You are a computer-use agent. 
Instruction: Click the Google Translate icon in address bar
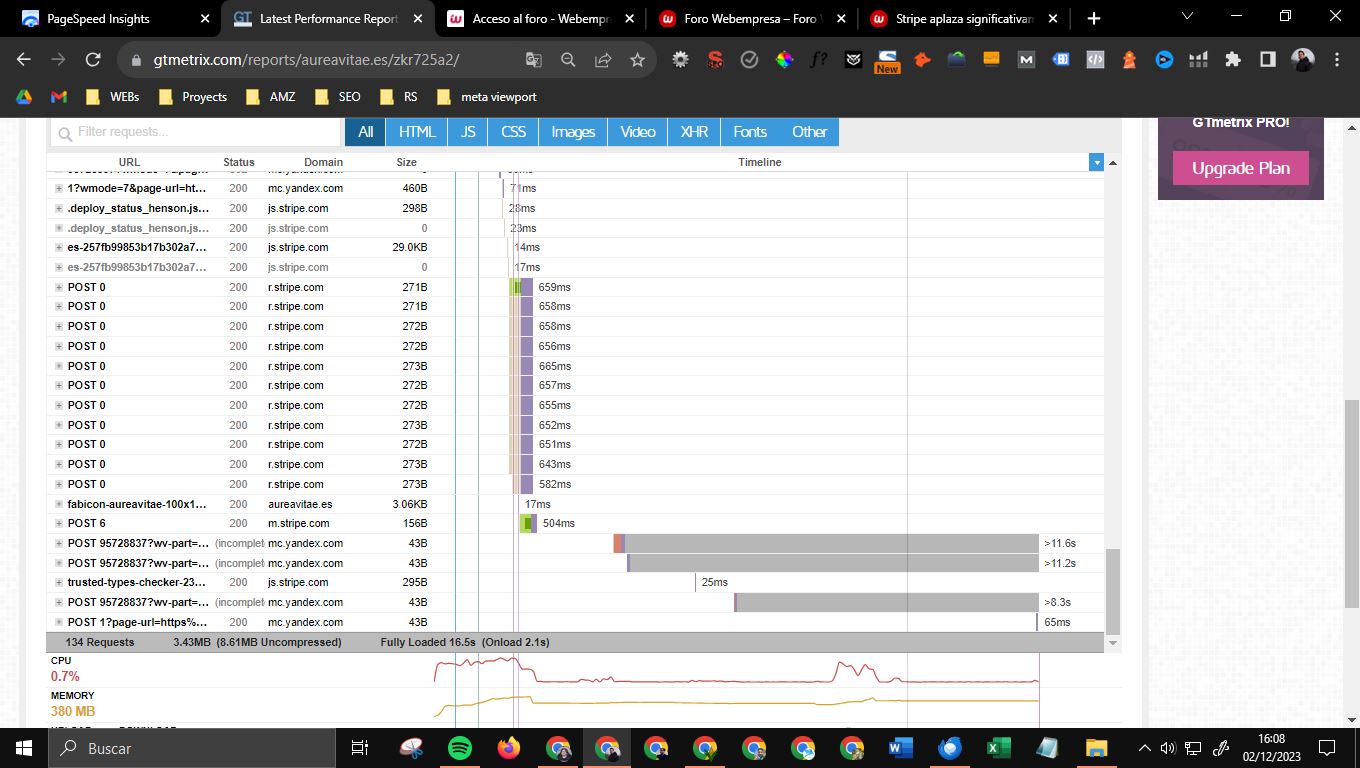click(x=533, y=60)
